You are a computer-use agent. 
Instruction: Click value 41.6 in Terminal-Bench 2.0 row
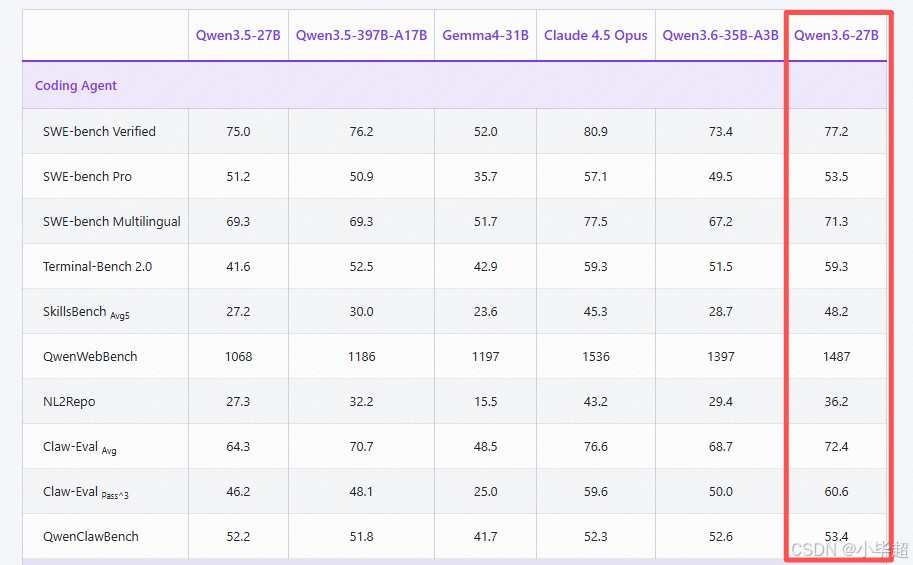pyautogui.click(x=238, y=267)
